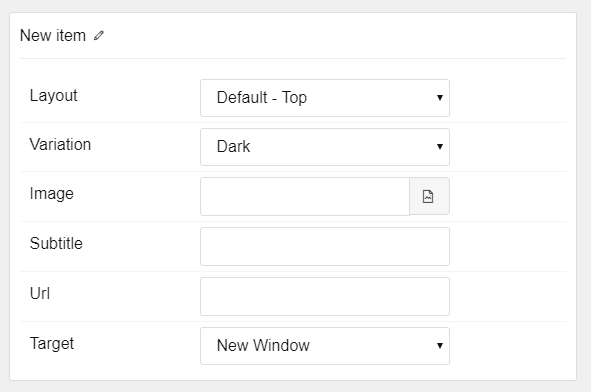This screenshot has height=392, width=591.
Task: Click the Layout field label
Action: pyautogui.click(x=54, y=96)
